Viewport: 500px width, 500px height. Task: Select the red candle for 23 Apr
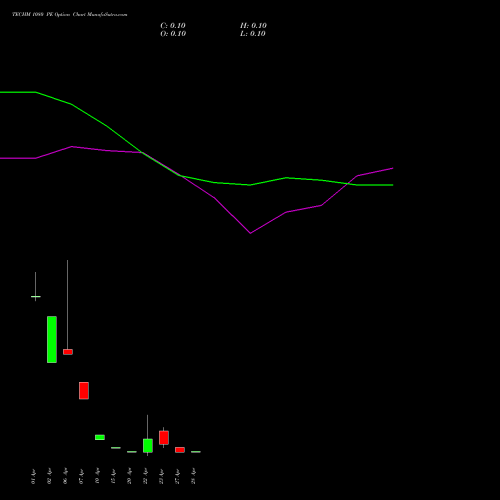coord(164,437)
